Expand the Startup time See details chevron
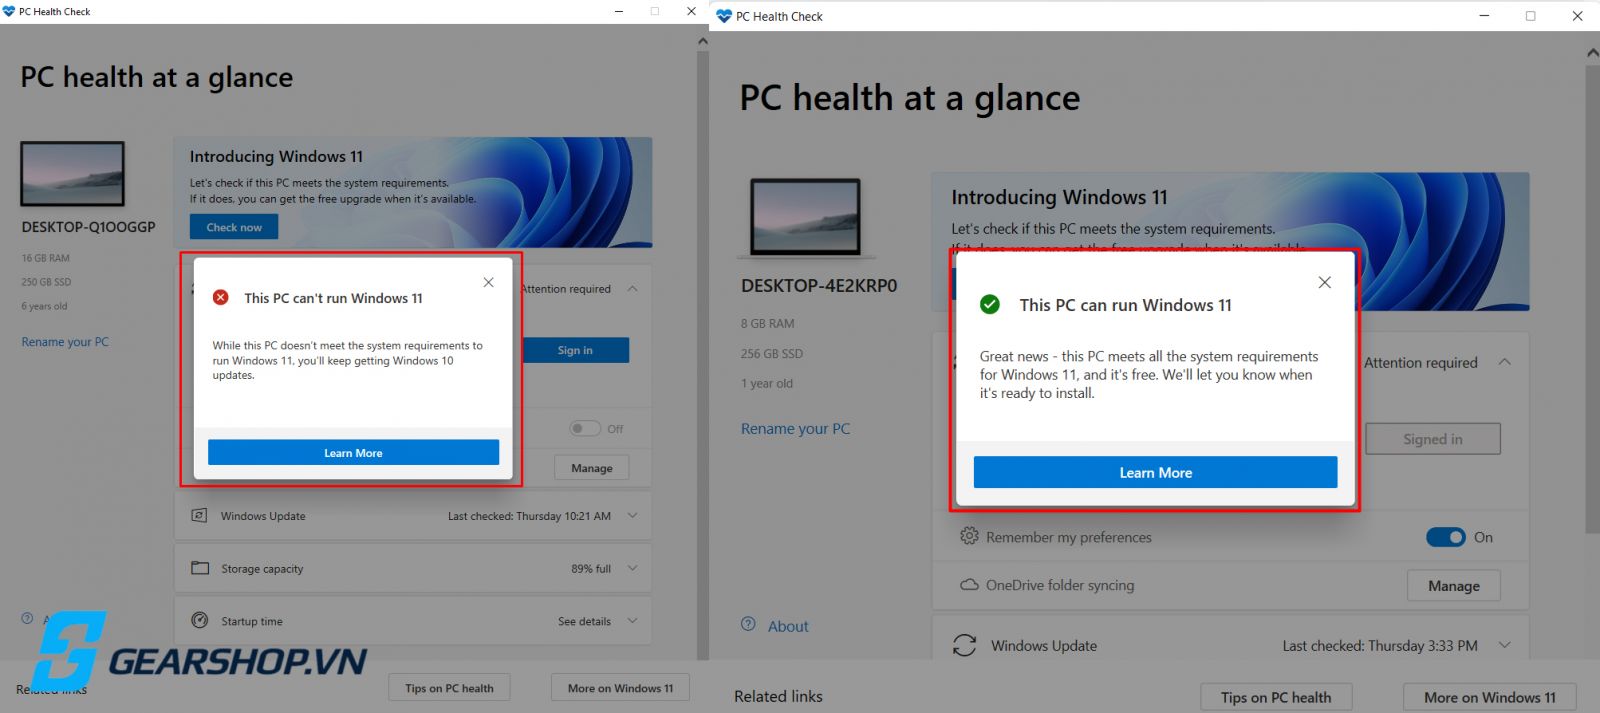 (x=632, y=621)
